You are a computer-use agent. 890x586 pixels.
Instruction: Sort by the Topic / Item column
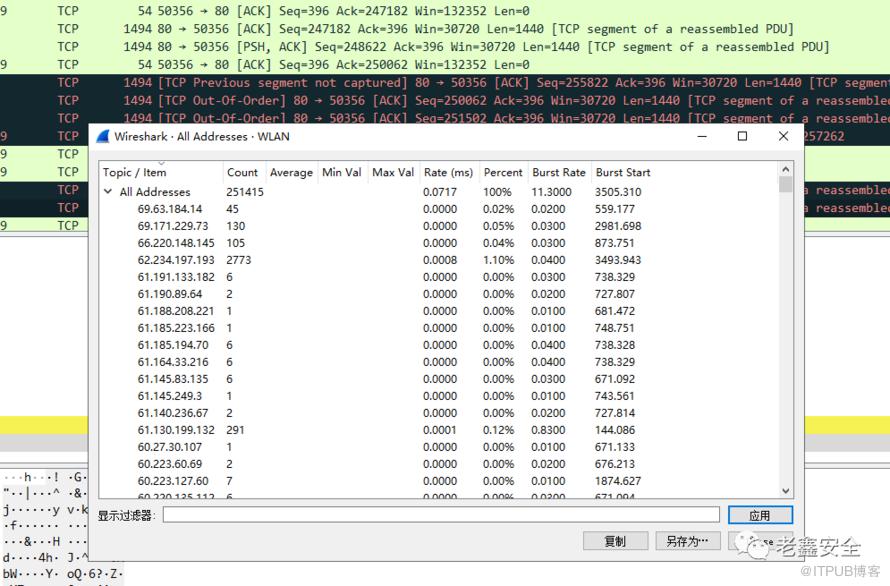coord(135,172)
